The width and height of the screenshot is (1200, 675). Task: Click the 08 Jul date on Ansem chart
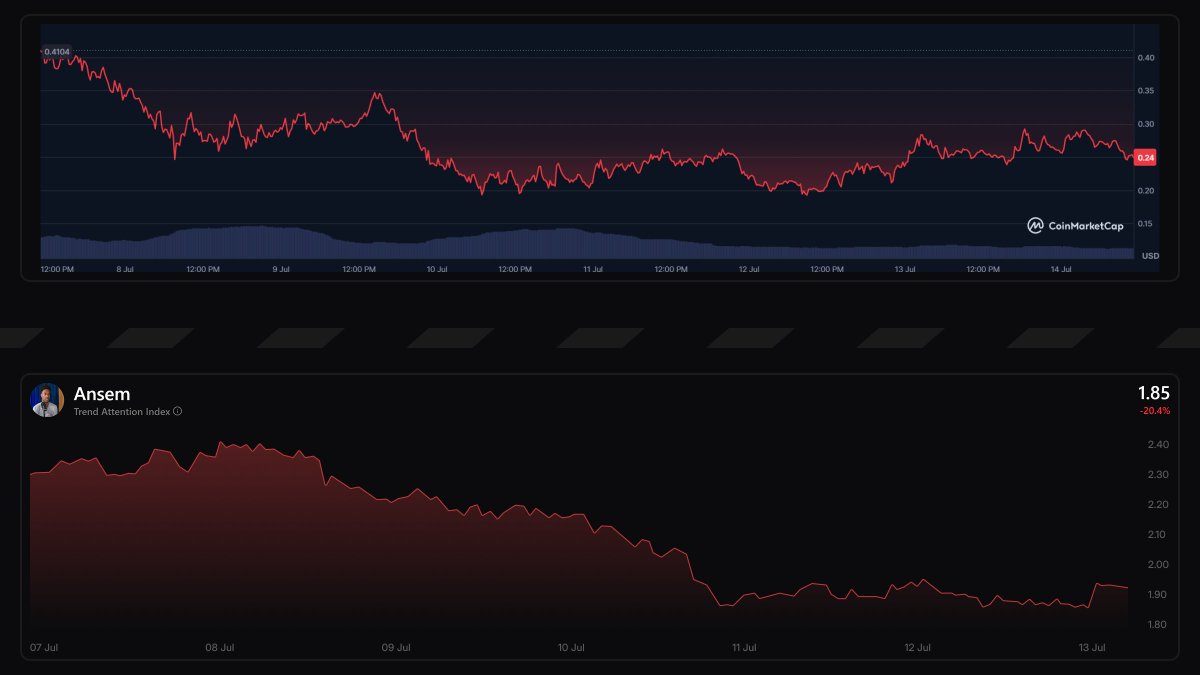pos(220,647)
